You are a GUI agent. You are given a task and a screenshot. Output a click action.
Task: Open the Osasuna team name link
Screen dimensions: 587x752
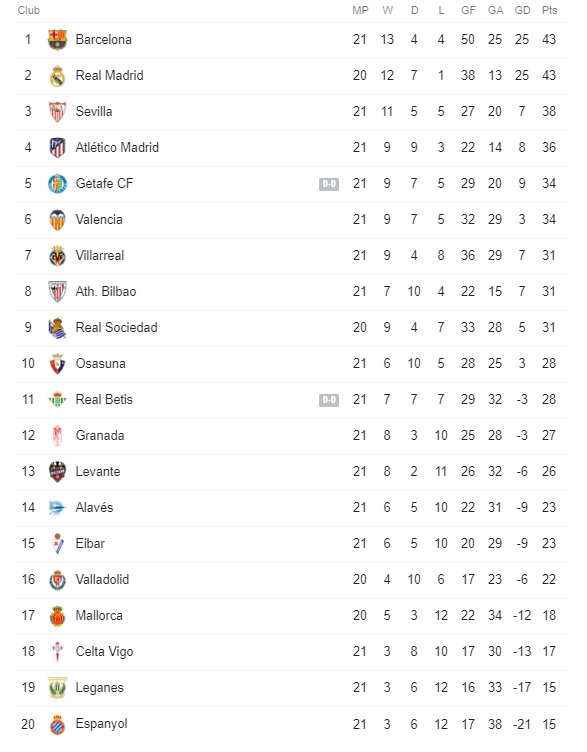tap(101, 364)
